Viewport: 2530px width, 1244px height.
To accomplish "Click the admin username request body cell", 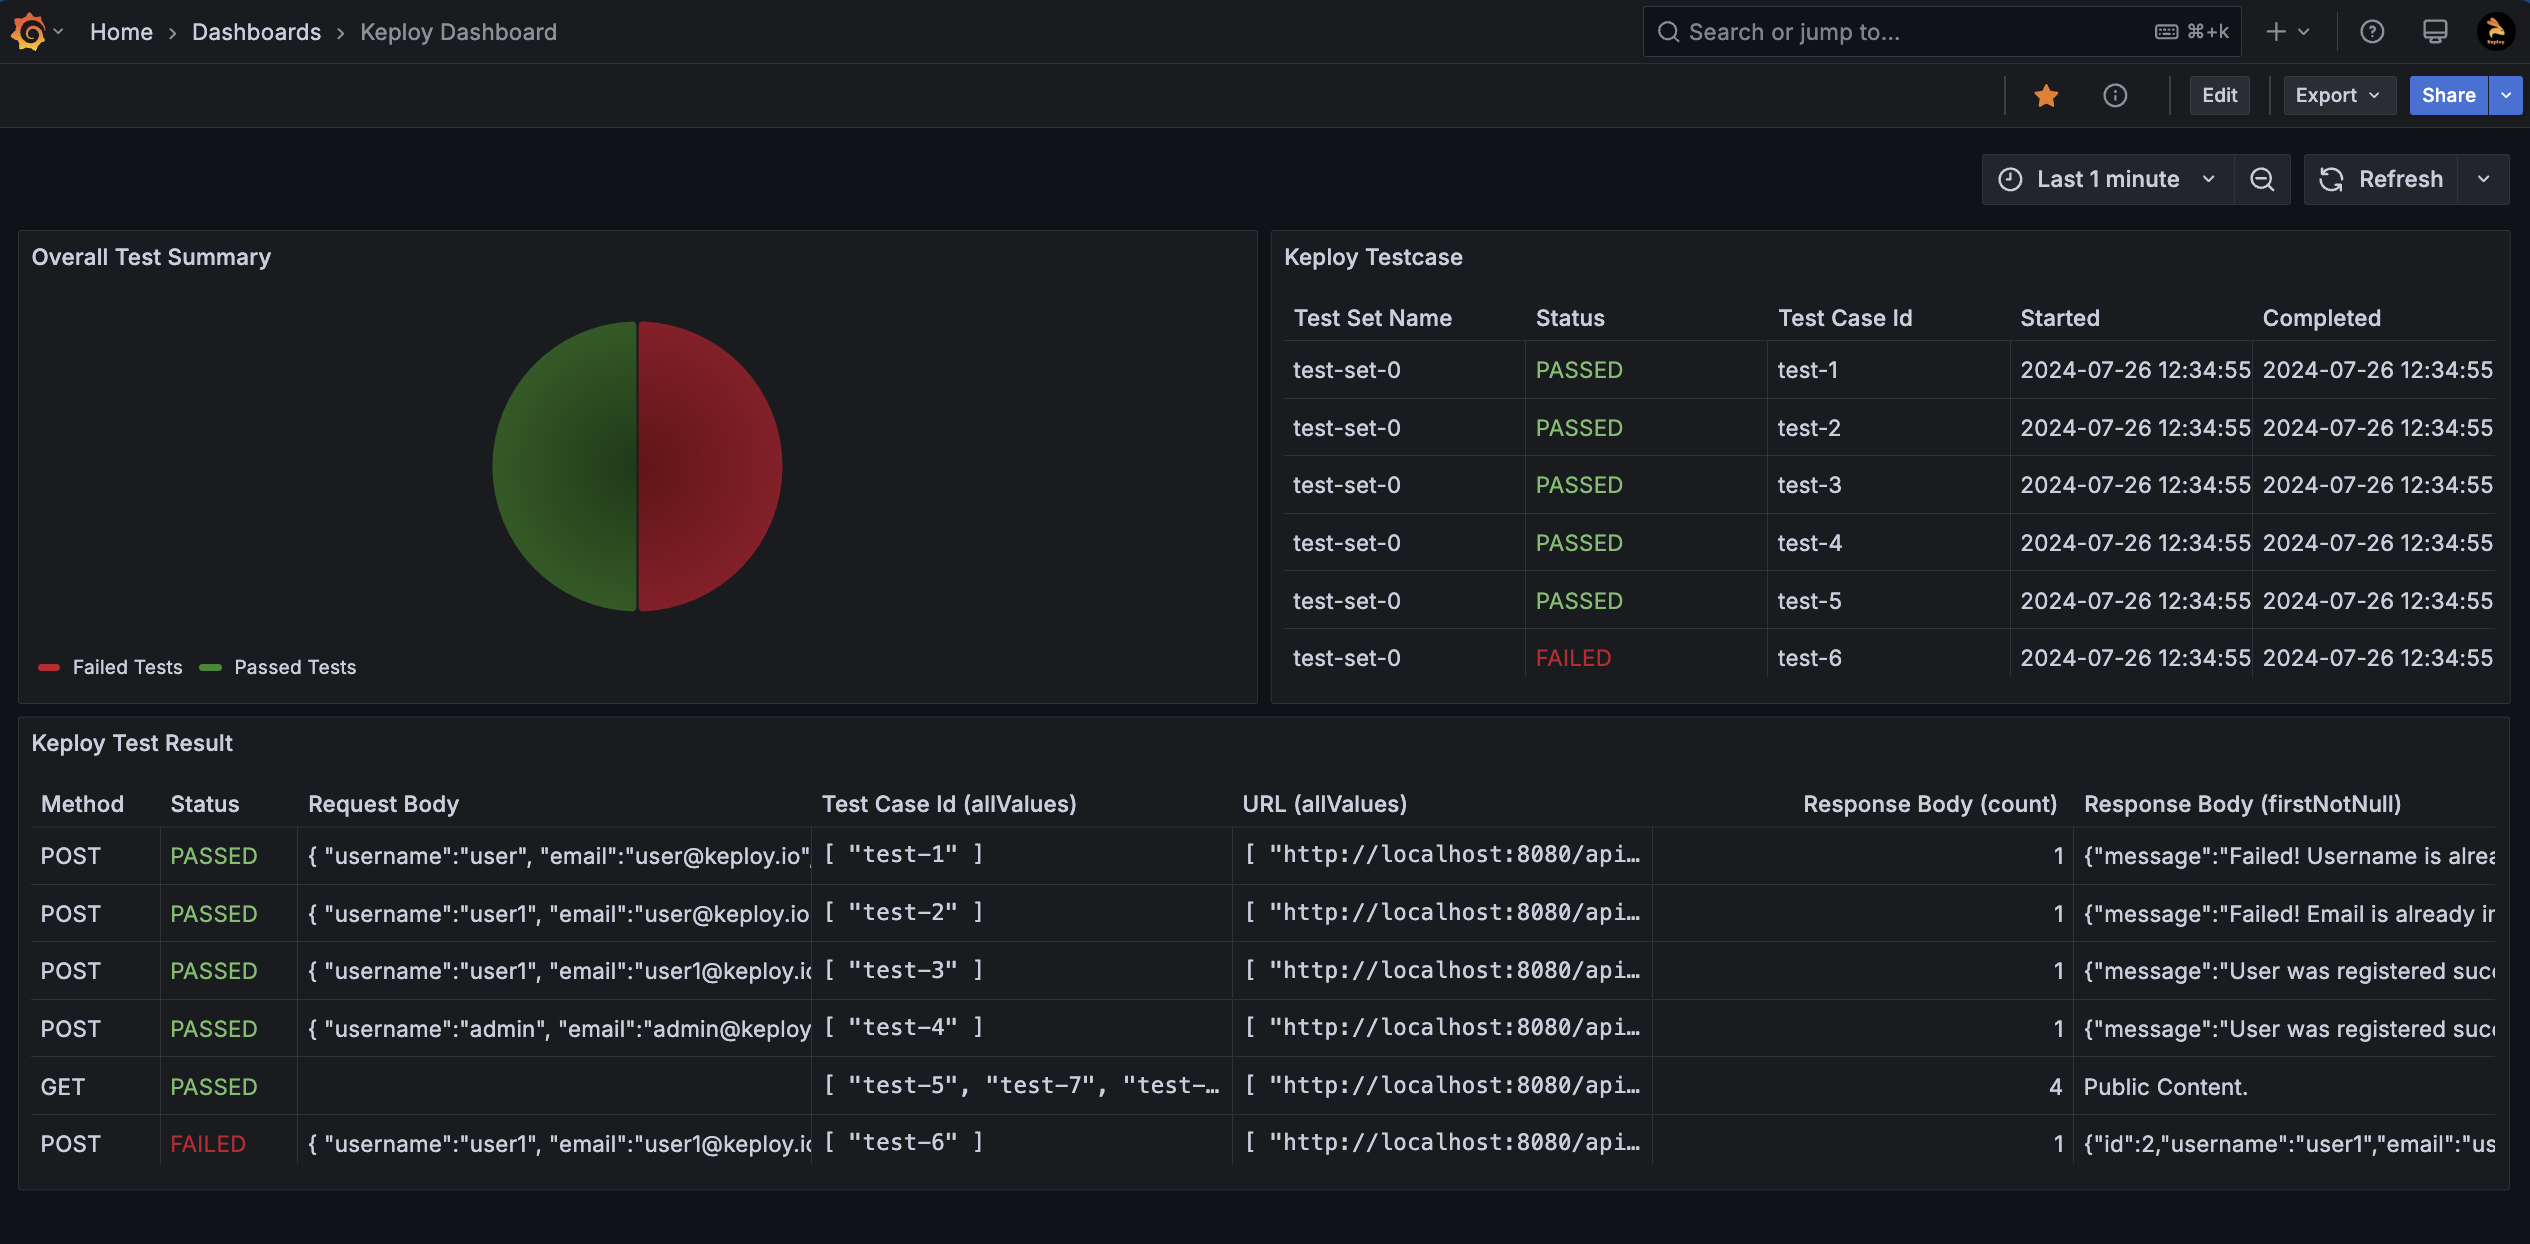I will [554, 1029].
